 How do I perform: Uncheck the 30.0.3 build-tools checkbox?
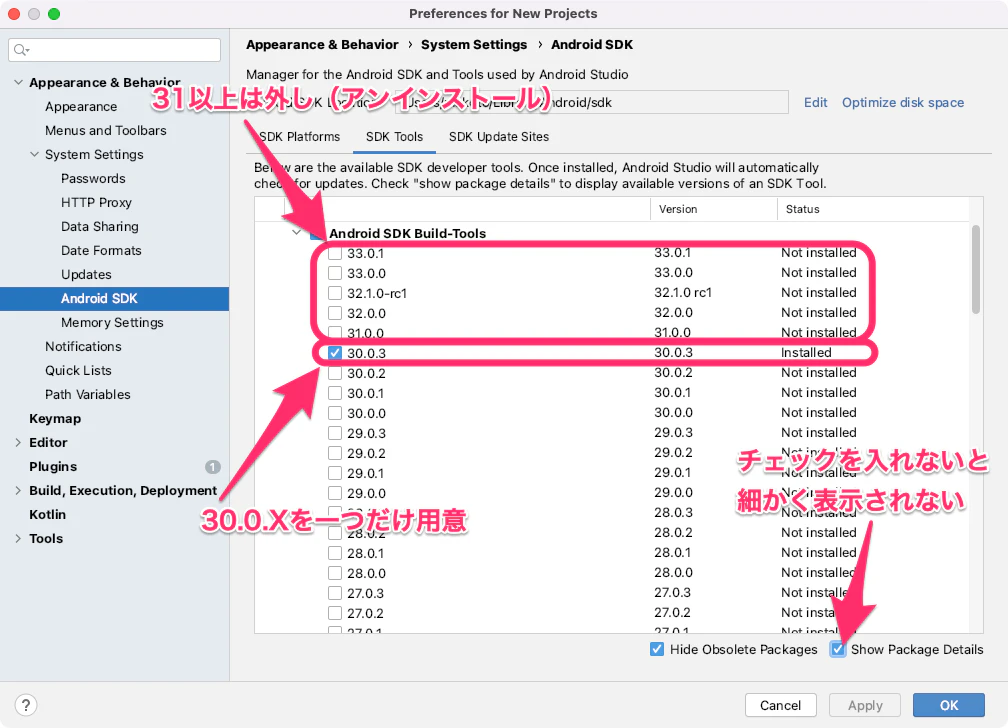tap(335, 353)
